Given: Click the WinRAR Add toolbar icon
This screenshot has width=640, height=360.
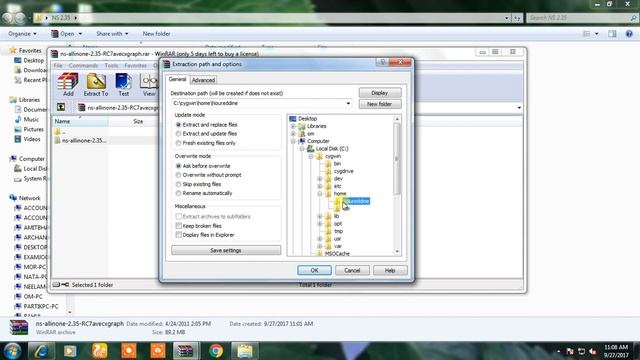Looking at the screenshot, I should [68, 84].
